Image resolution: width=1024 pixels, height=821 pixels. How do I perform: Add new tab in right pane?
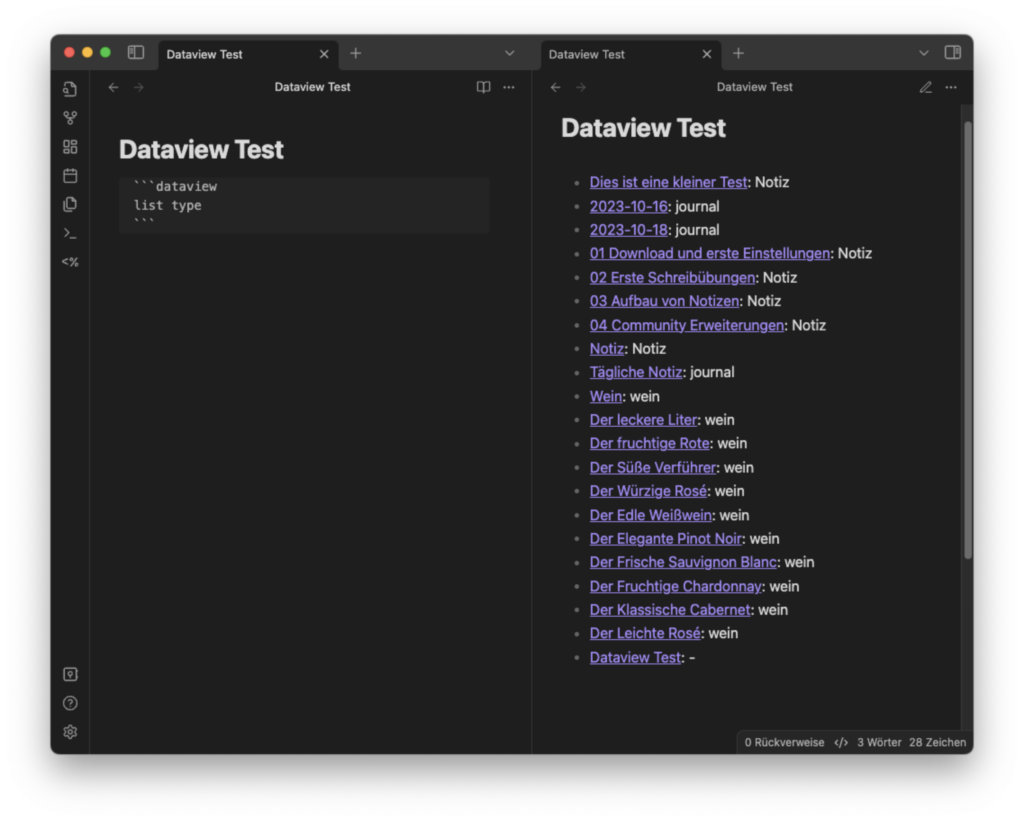tap(739, 54)
